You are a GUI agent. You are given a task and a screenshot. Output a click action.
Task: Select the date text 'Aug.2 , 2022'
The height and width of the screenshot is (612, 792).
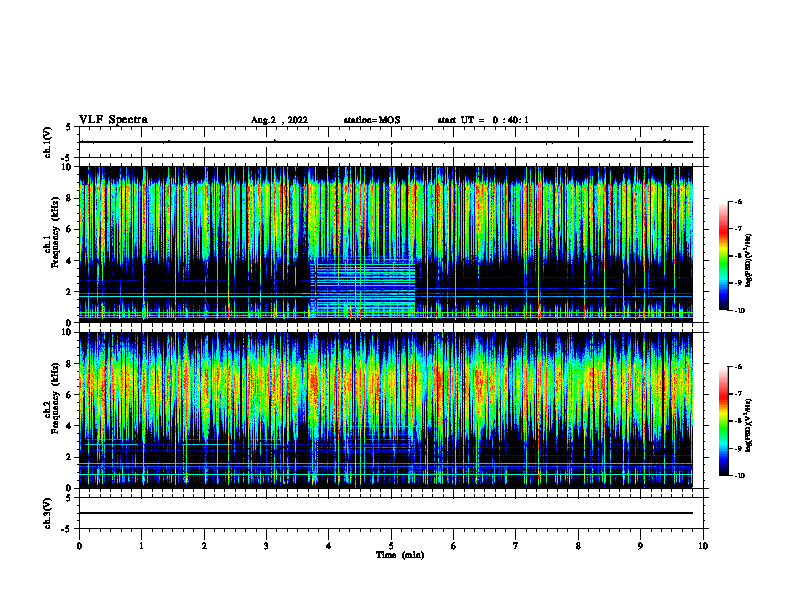pyautogui.click(x=279, y=120)
